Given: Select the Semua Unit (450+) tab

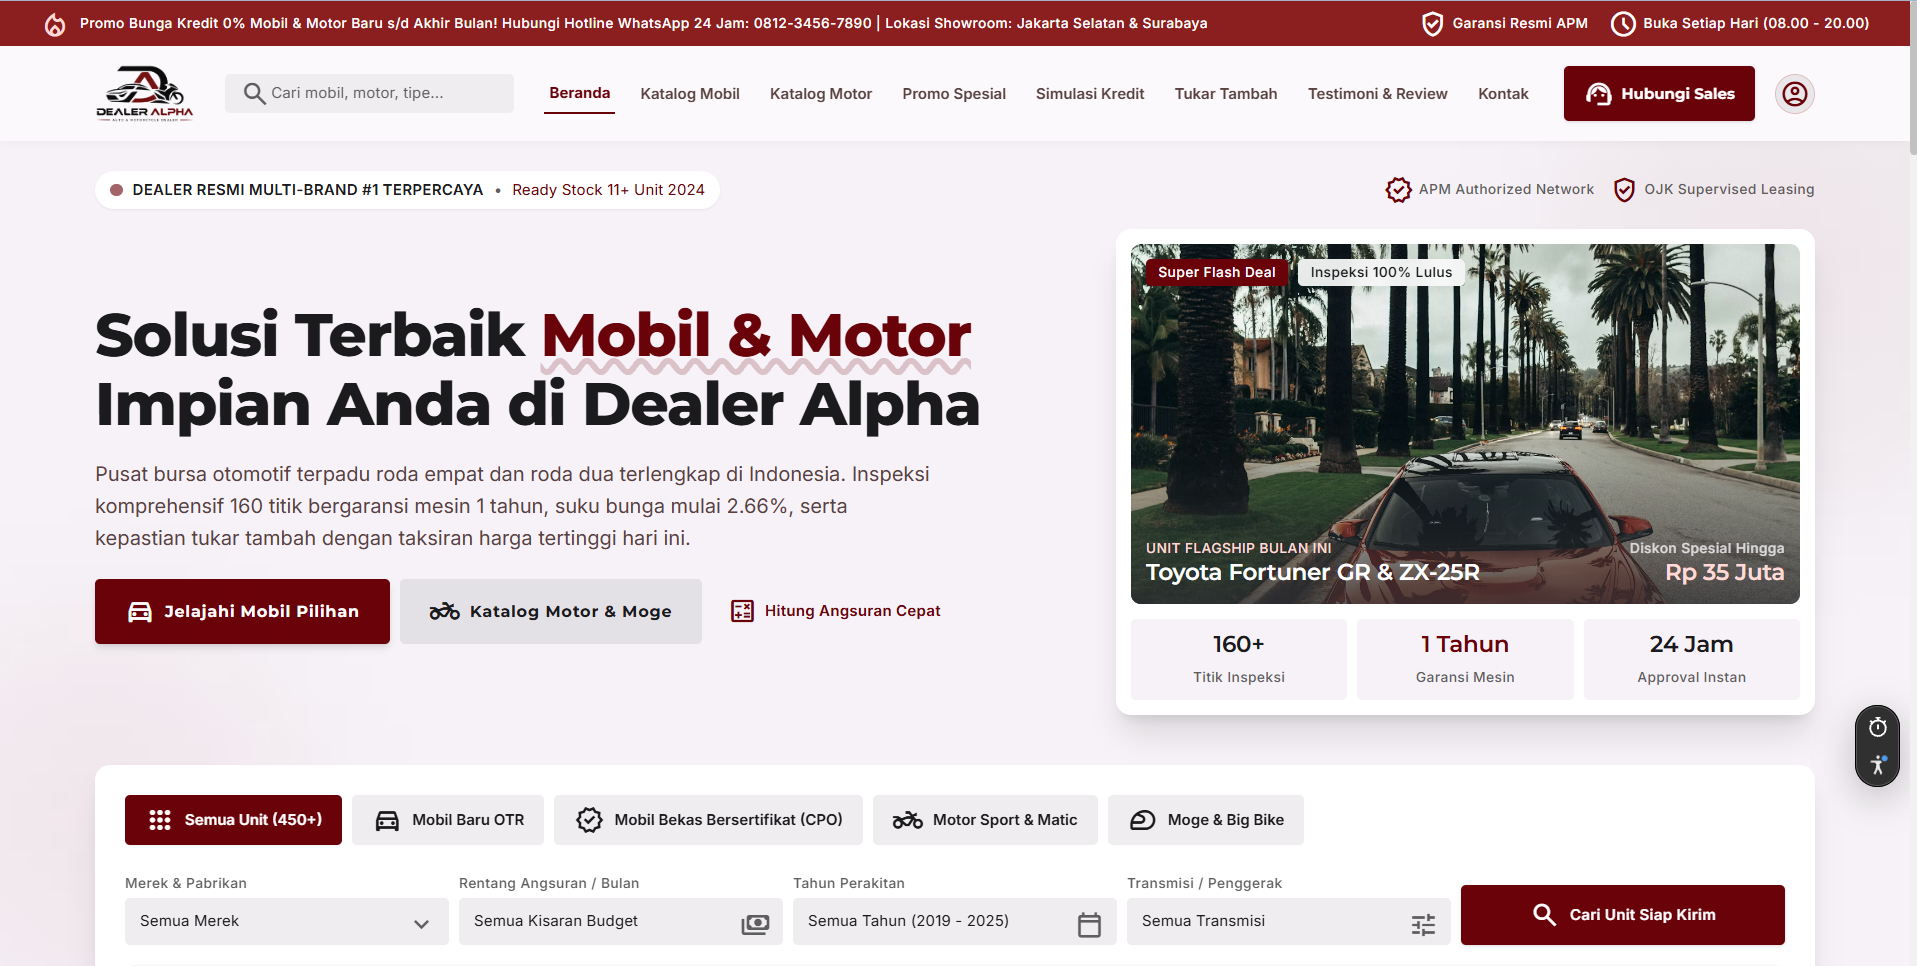Looking at the screenshot, I should [233, 820].
